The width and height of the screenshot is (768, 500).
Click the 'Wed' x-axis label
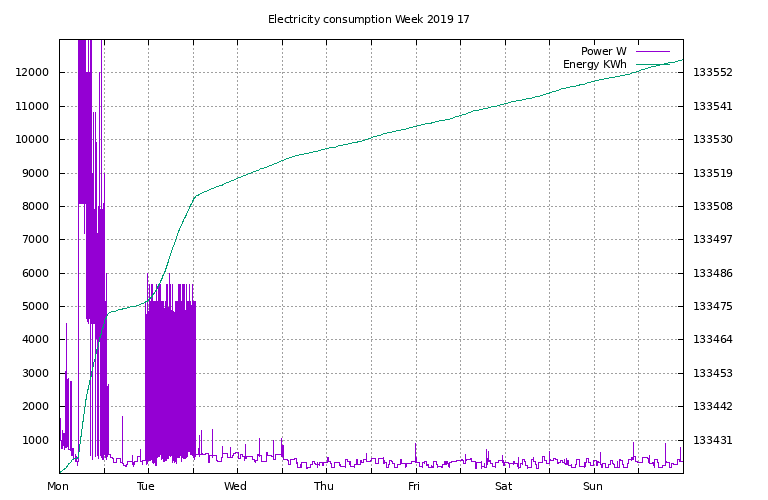click(235, 486)
